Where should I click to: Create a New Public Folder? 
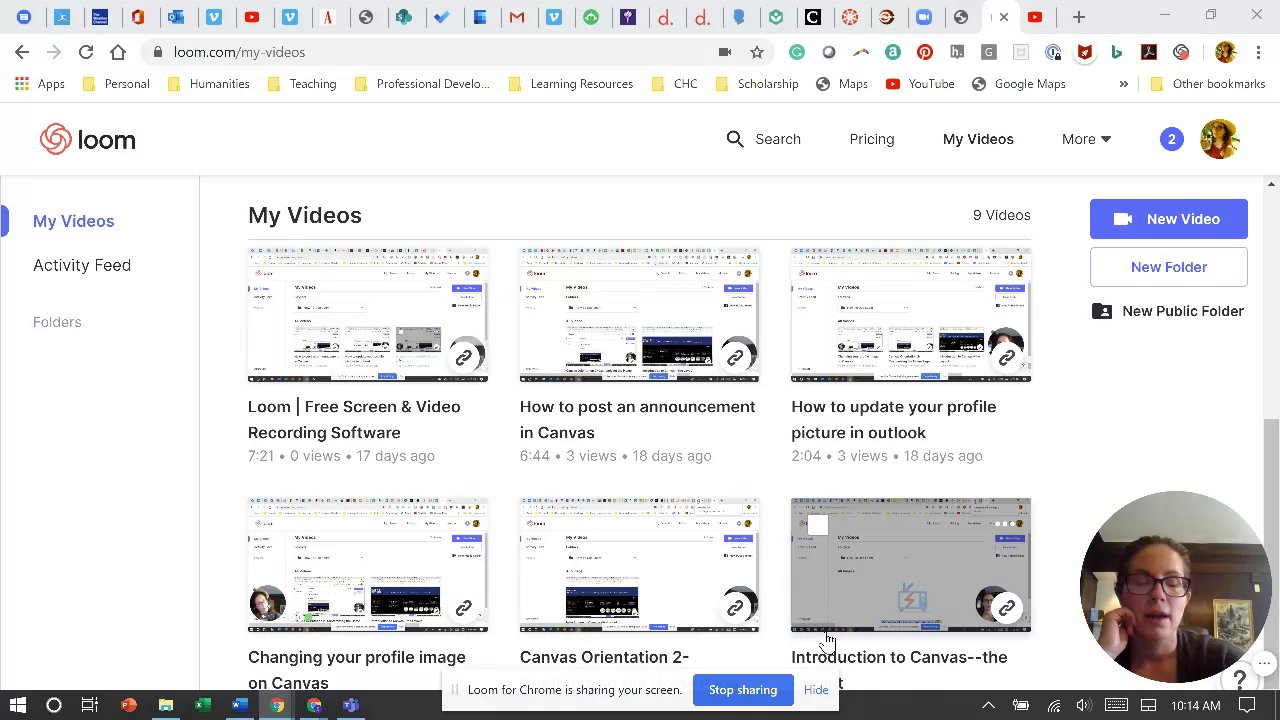[x=1167, y=311]
